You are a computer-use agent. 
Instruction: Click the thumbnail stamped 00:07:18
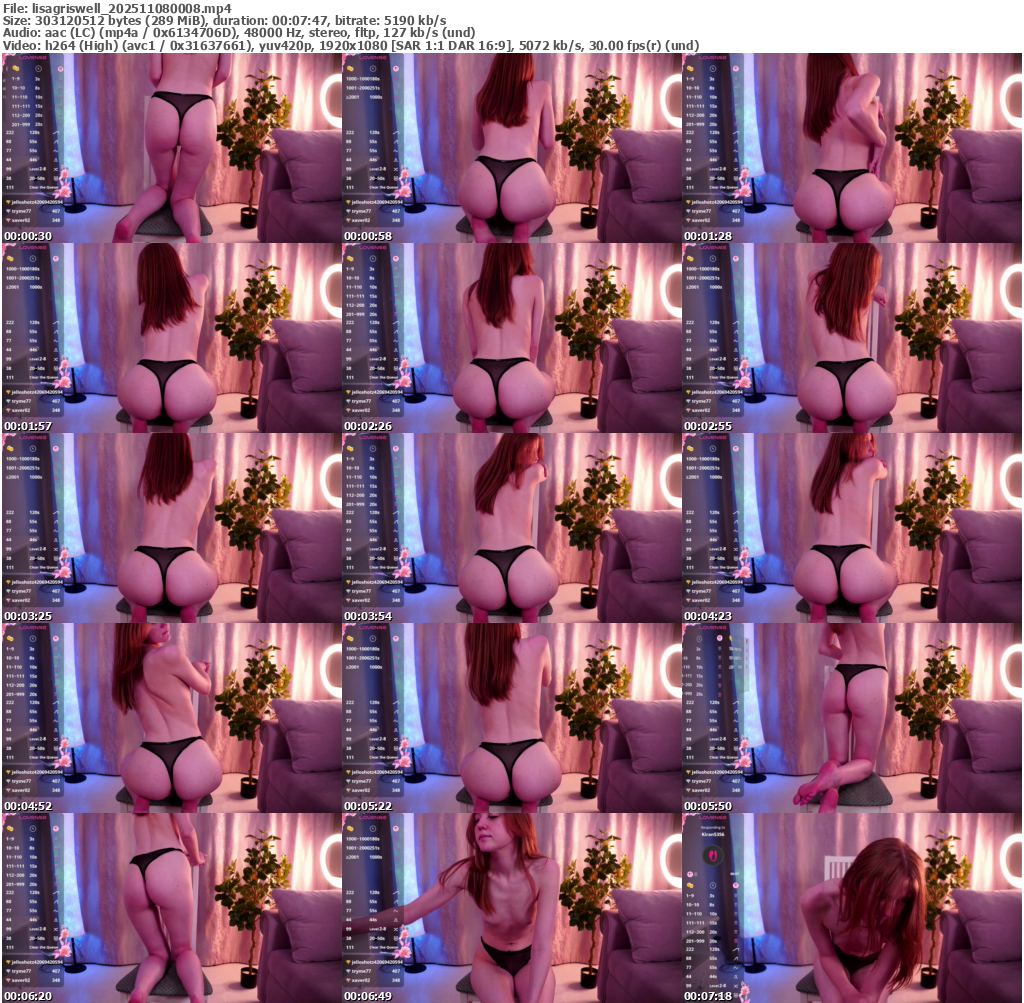[x=852, y=908]
